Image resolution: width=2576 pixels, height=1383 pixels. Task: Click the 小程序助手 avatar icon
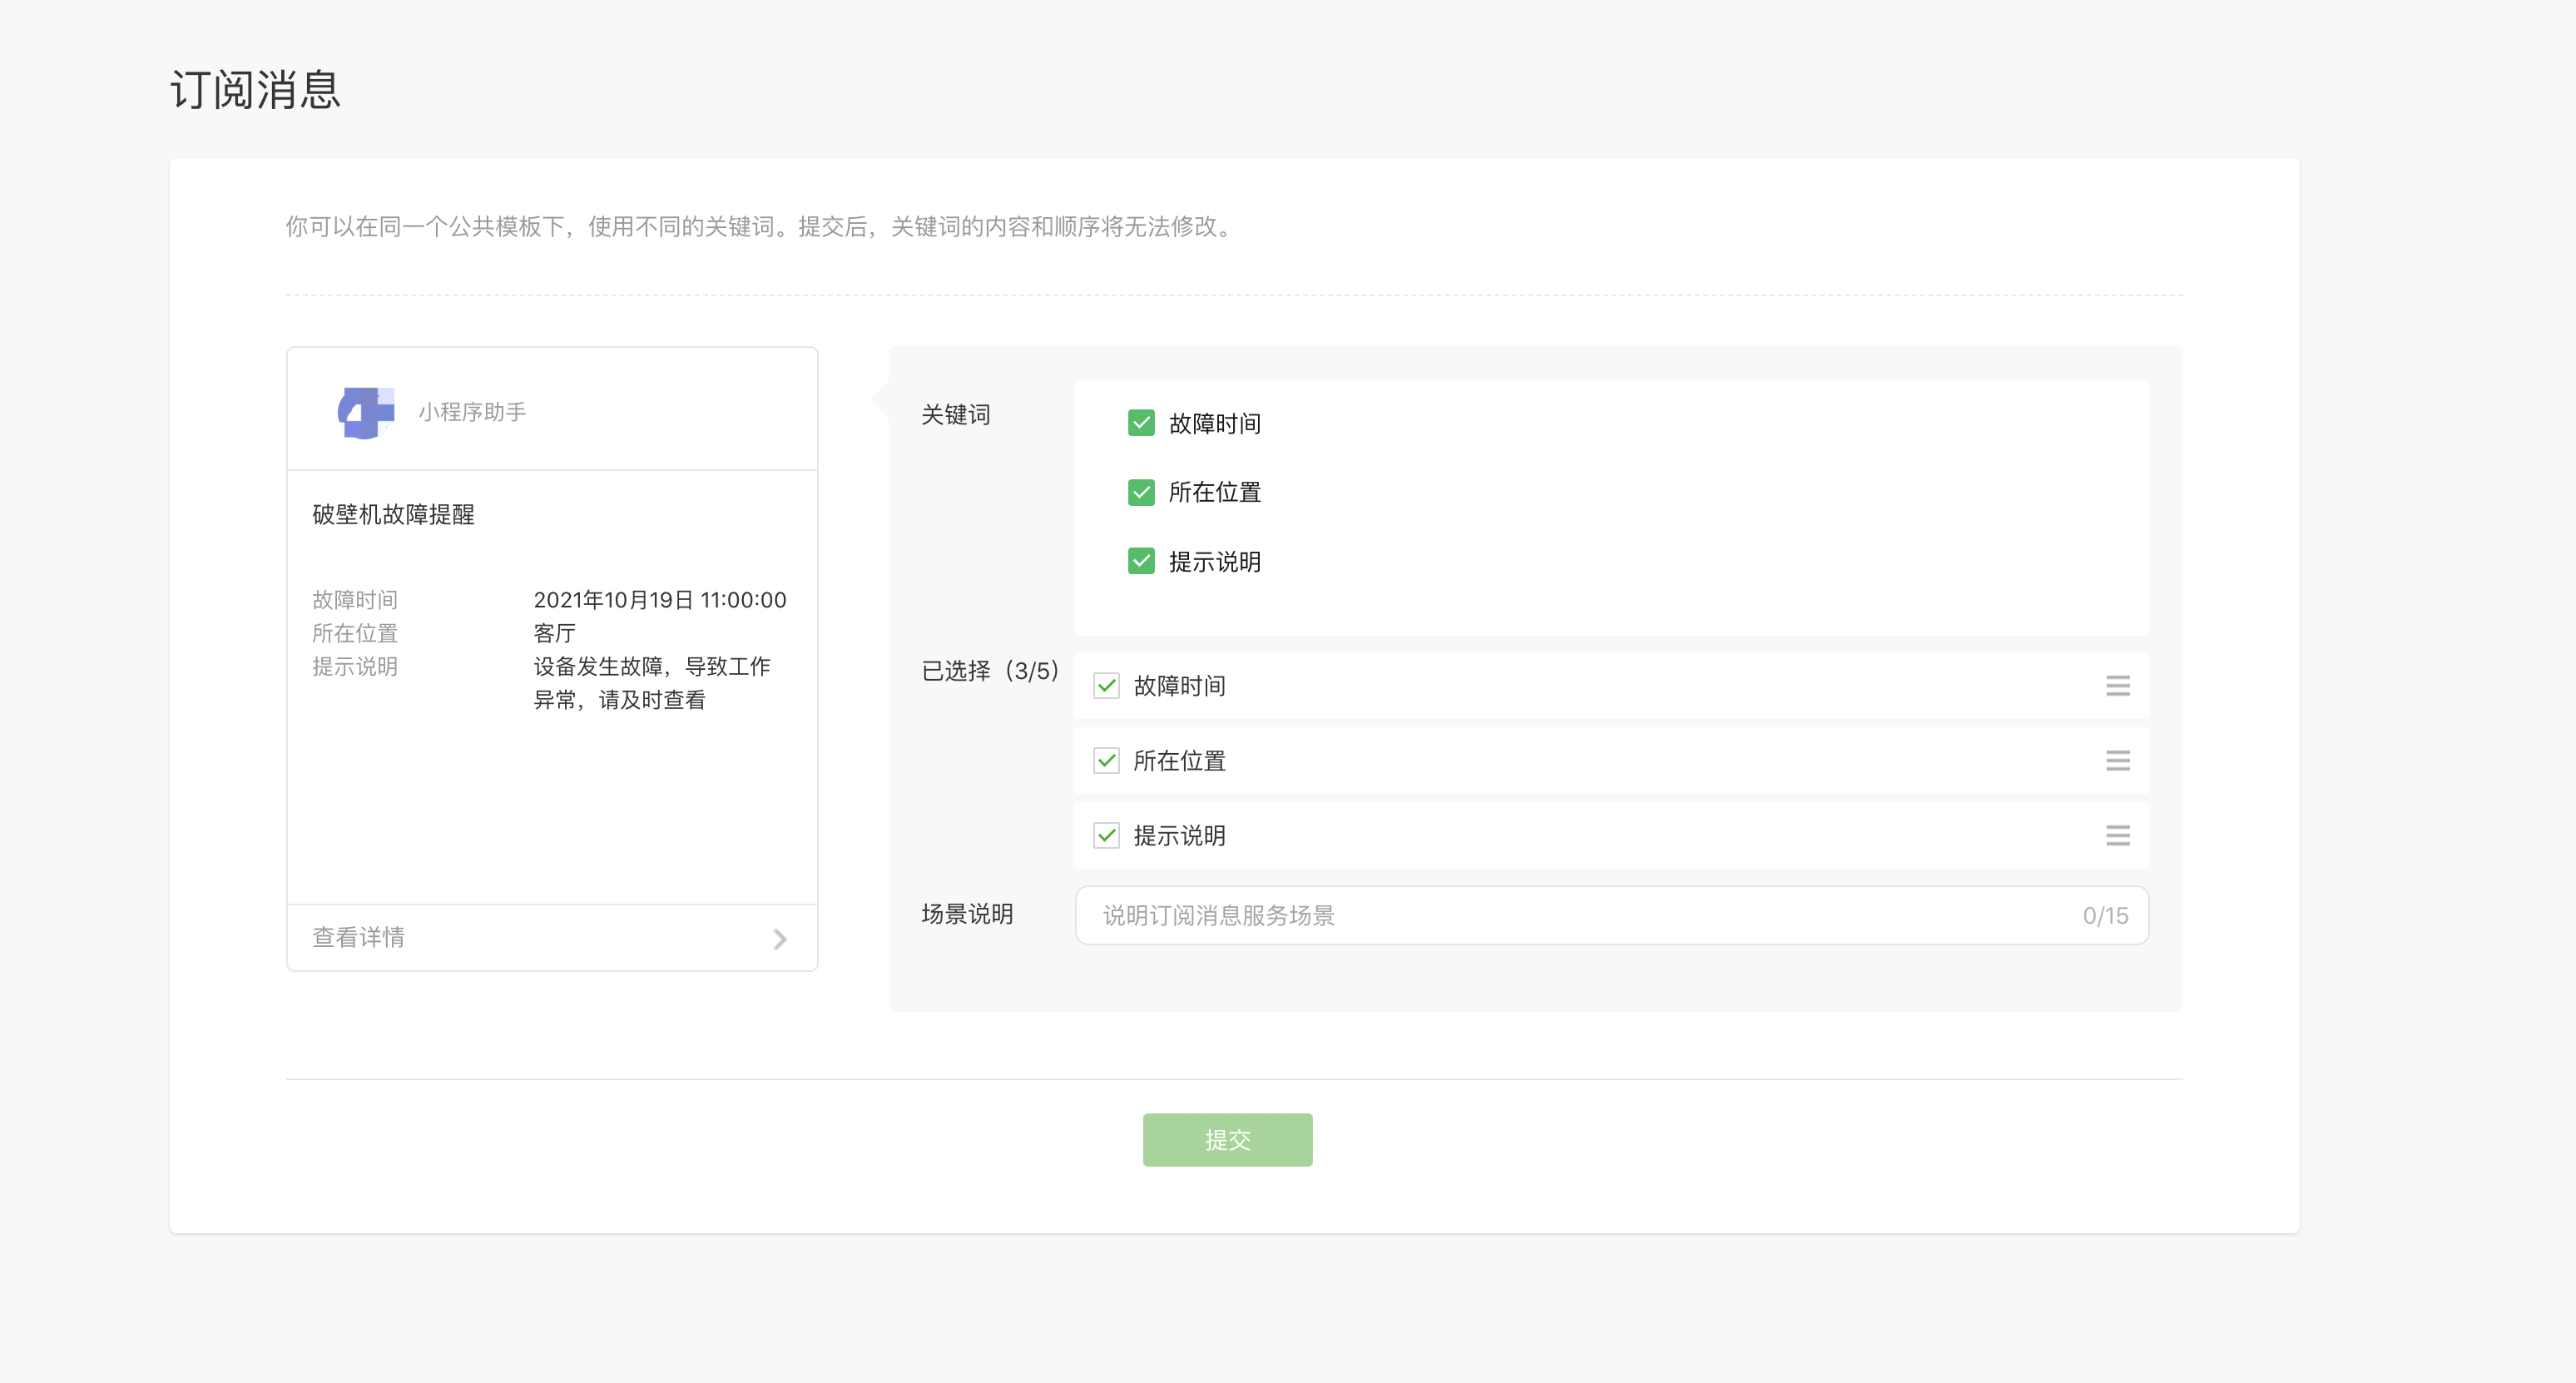(x=366, y=412)
